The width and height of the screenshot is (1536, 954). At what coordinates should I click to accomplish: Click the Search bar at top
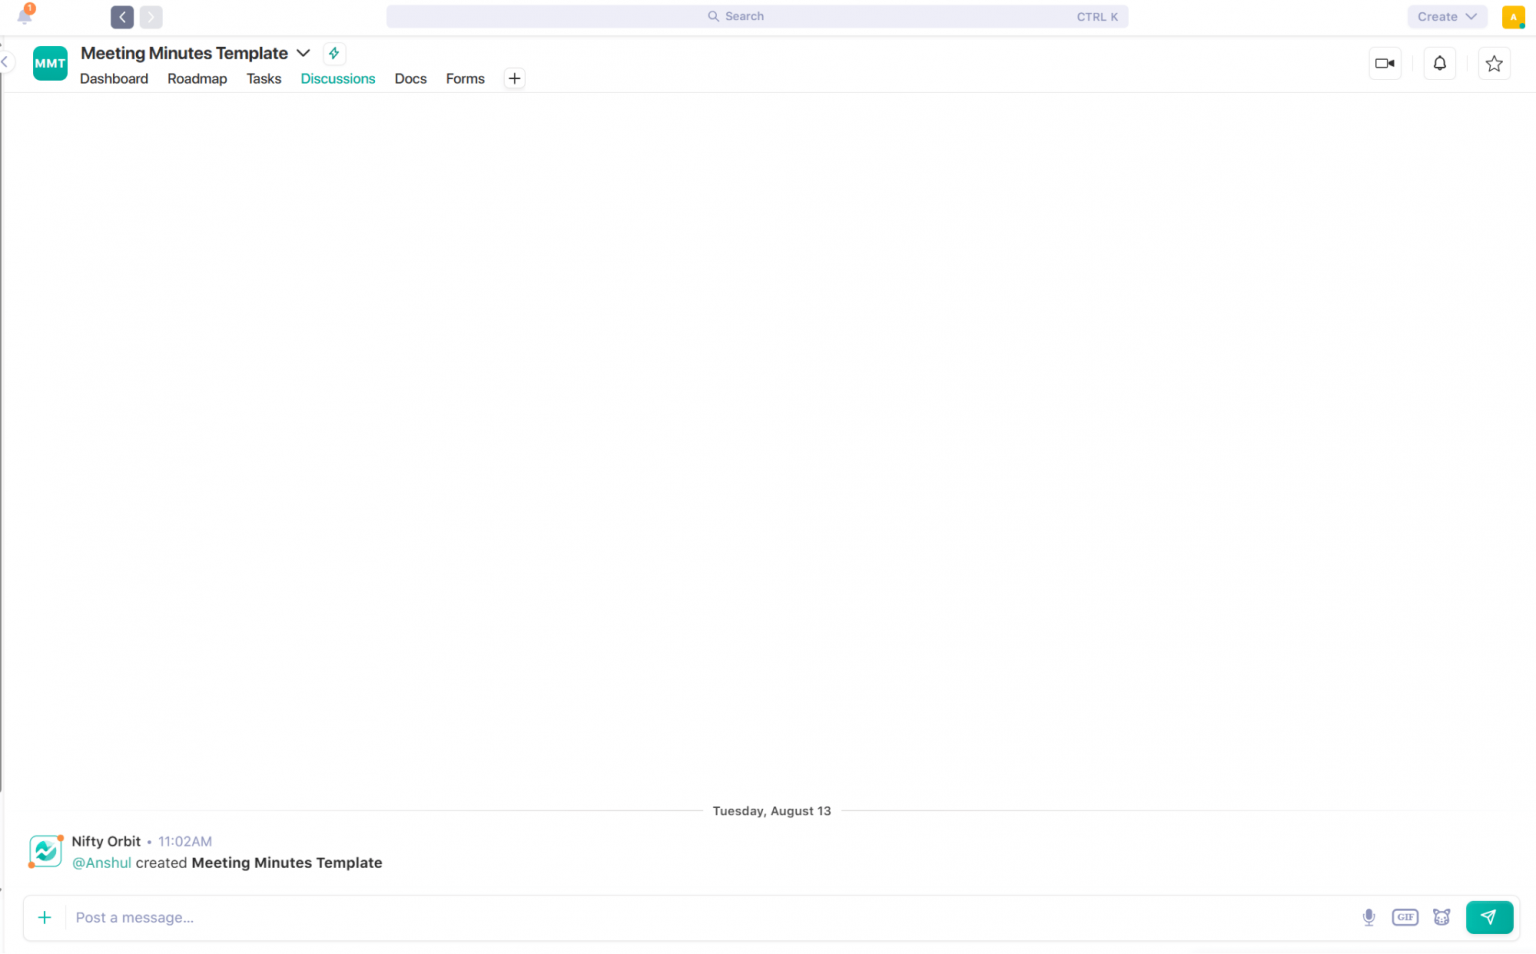[x=756, y=17]
